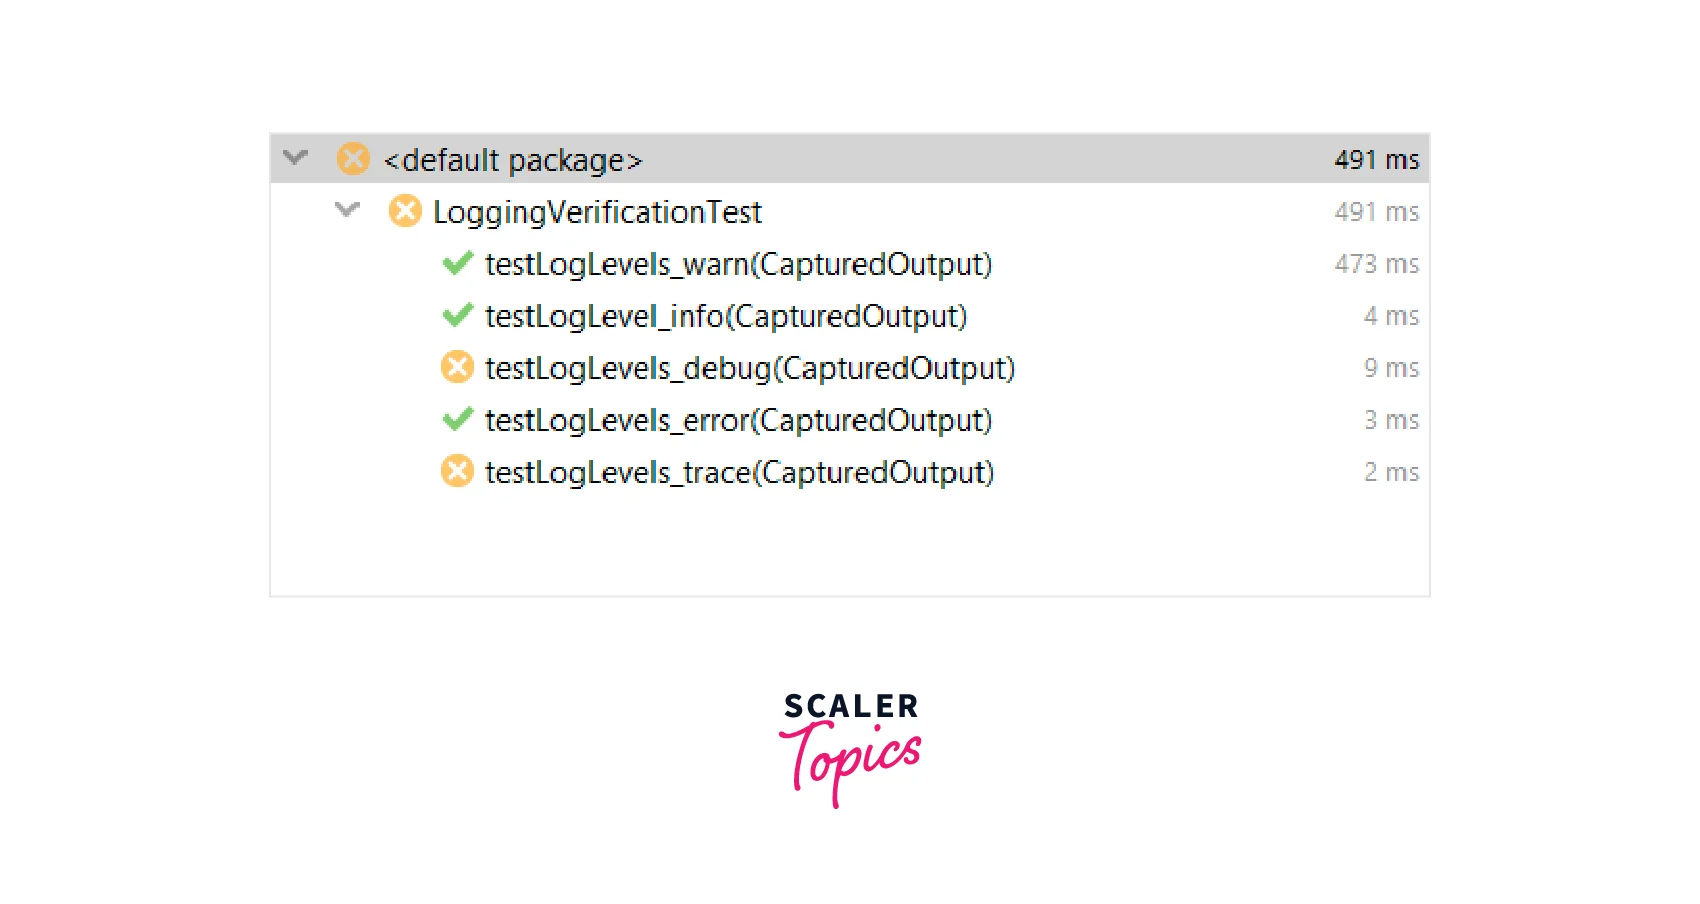1700x904 pixels.
Task: Select testLogLevels_error(CapturedOutput) test
Action: click(738, 420)
